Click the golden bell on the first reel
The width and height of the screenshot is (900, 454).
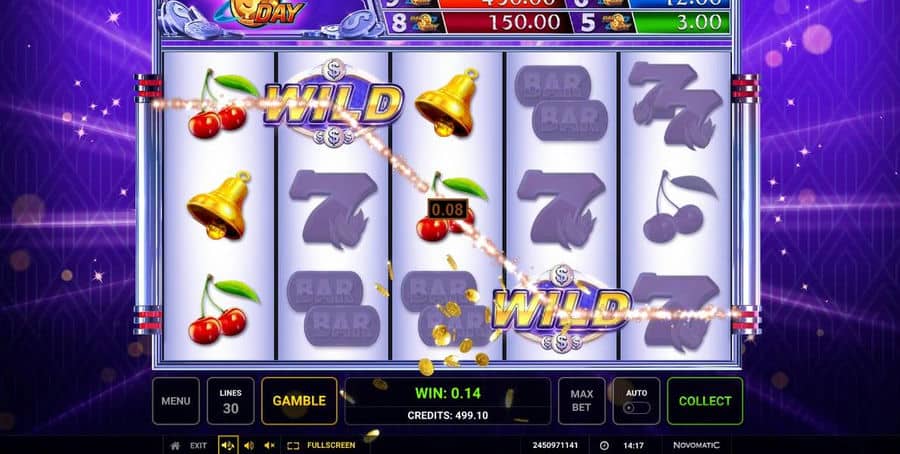click(x=219, y=205)
